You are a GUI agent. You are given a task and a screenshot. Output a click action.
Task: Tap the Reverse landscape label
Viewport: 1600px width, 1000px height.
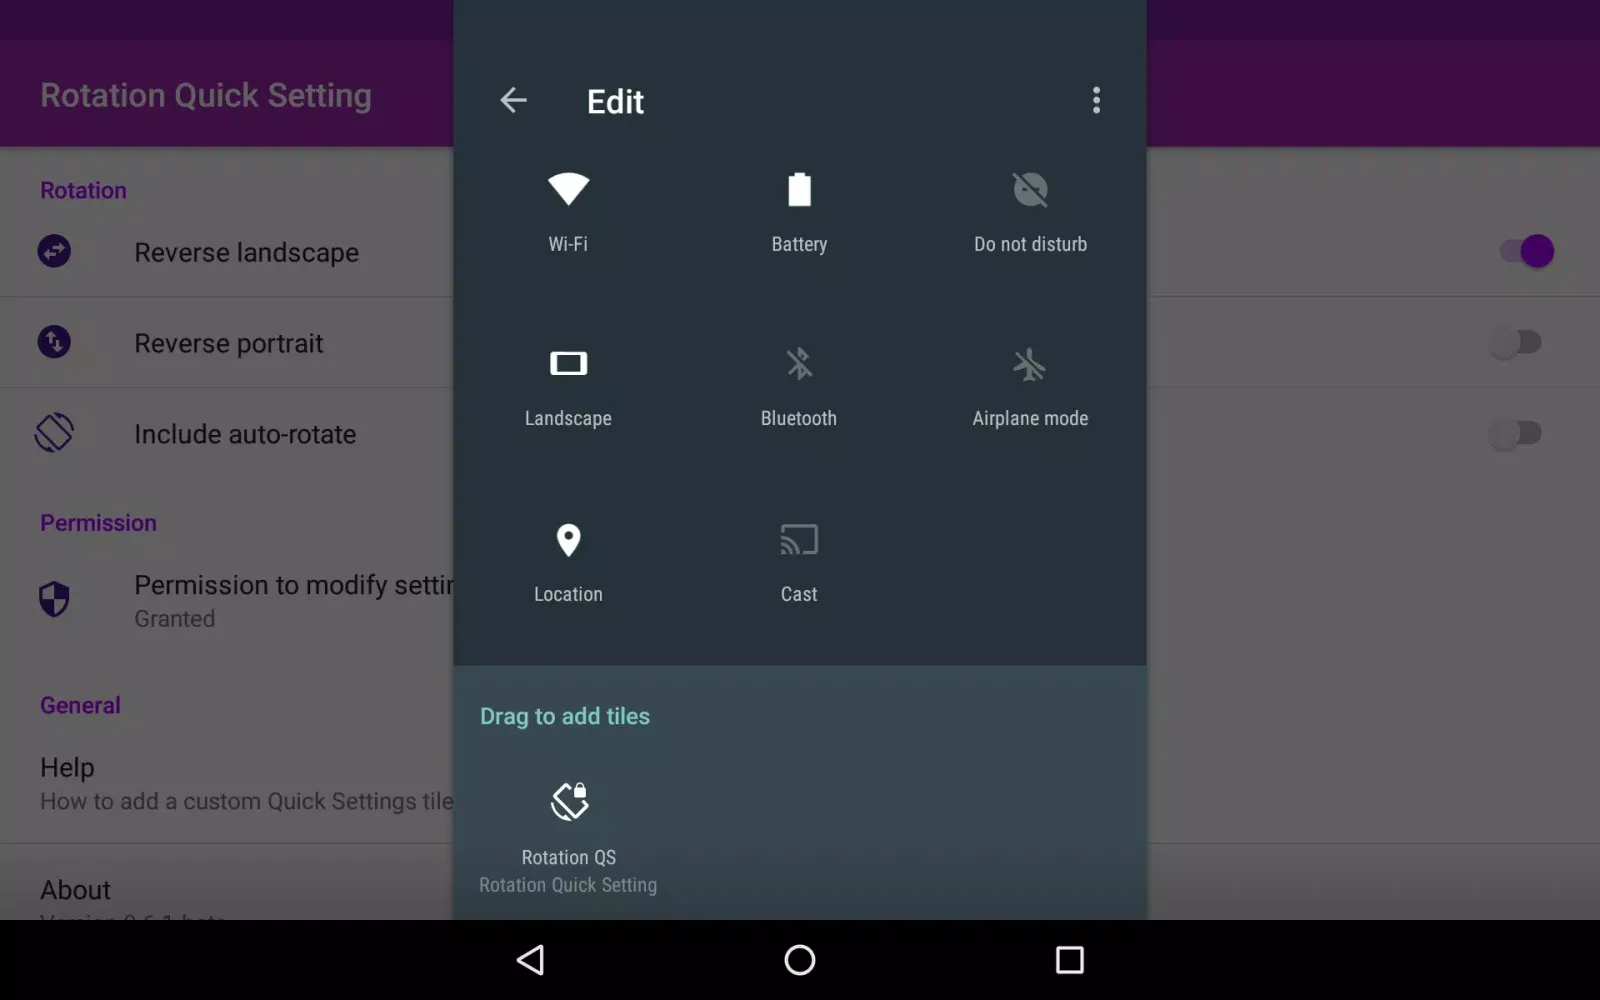246,252
